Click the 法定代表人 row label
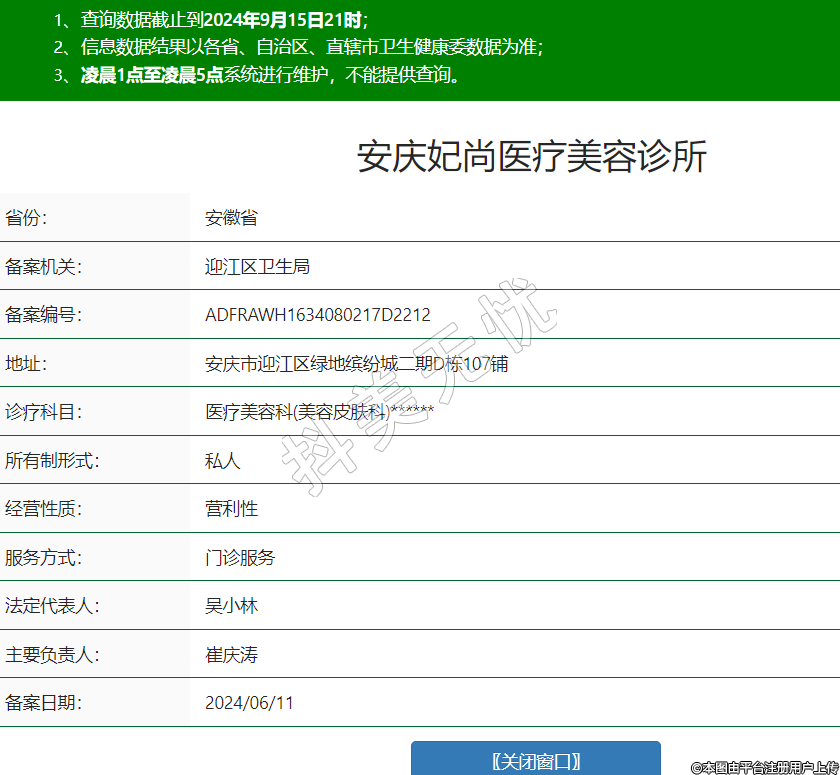The height and width of the screenshot is (775, 840). pos(52,606)
